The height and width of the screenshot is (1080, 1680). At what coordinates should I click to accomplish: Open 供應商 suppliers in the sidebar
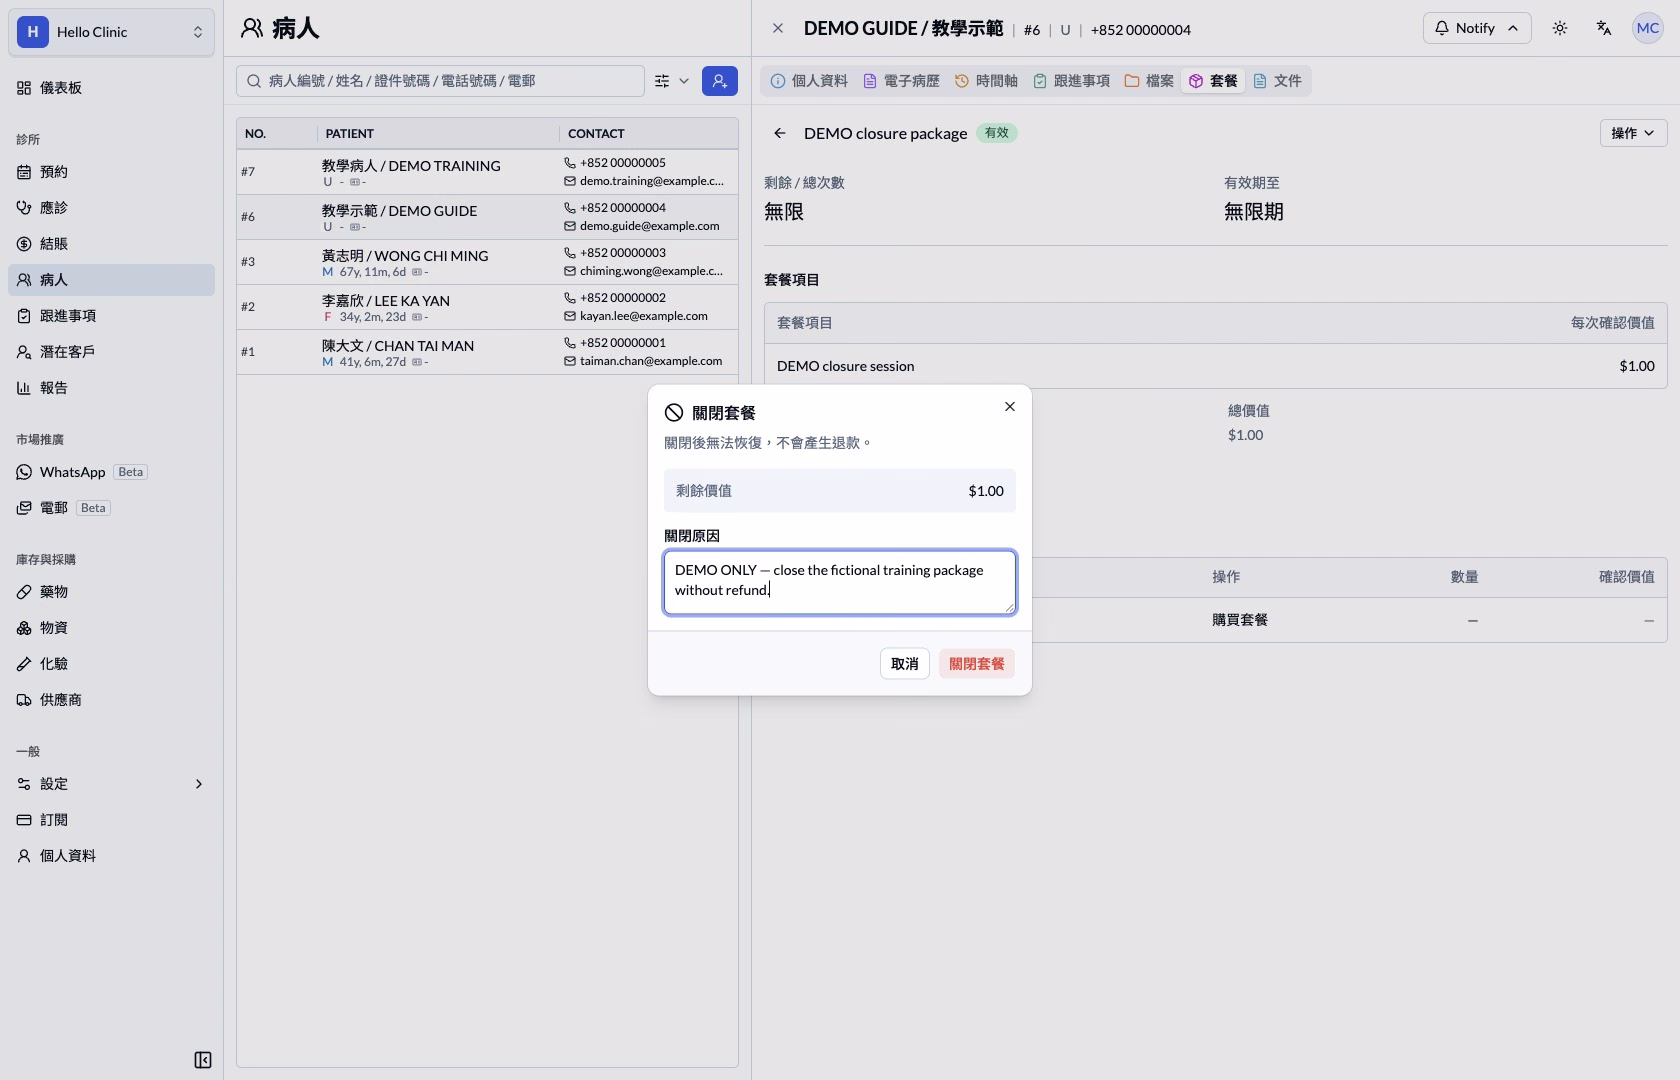coord(111,700)
